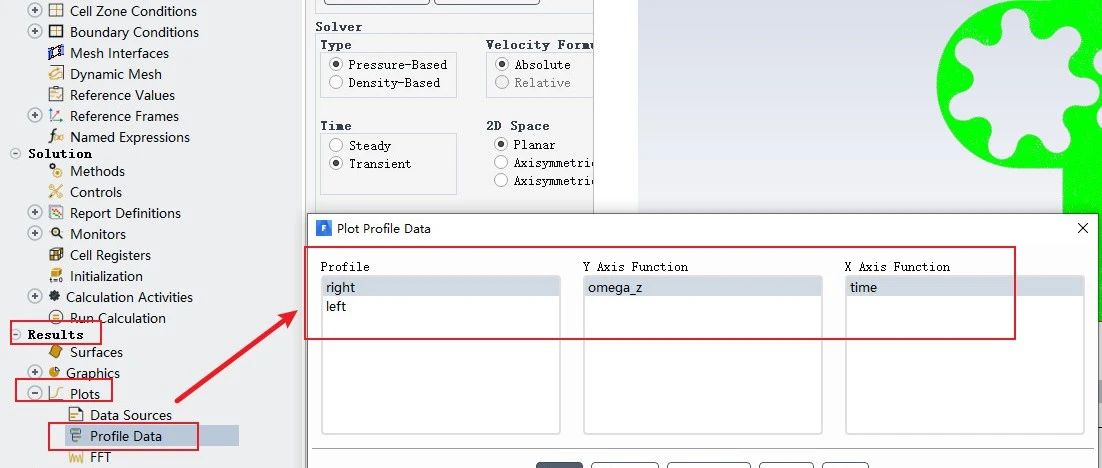
Task: Expand the Boundary Conditions node
Action: 35,32
